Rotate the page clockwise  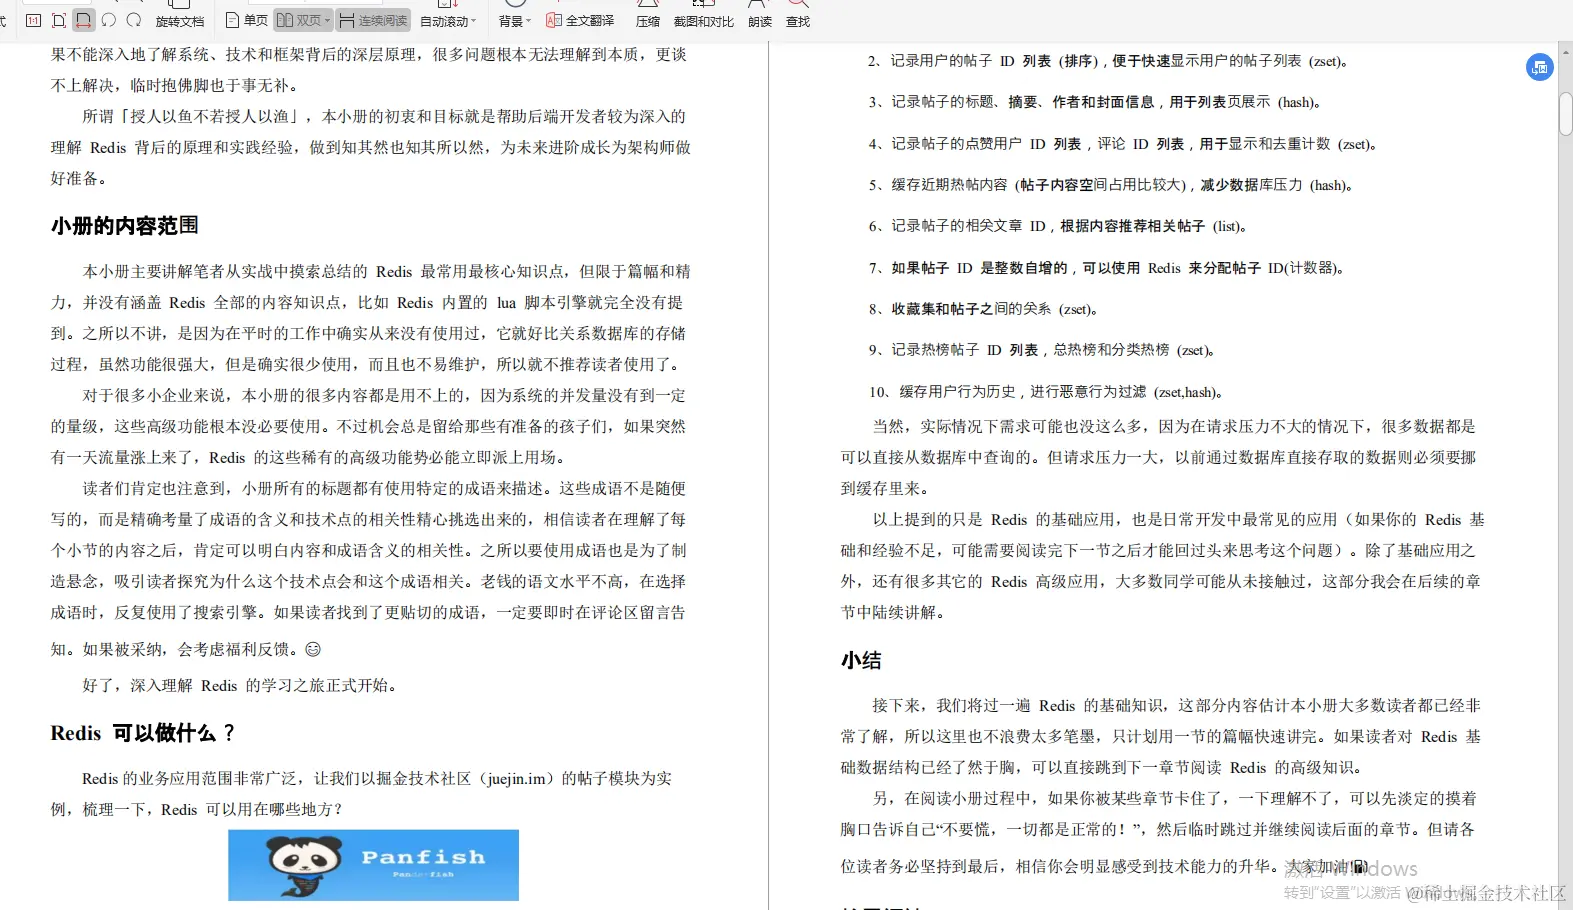[134, 20]
